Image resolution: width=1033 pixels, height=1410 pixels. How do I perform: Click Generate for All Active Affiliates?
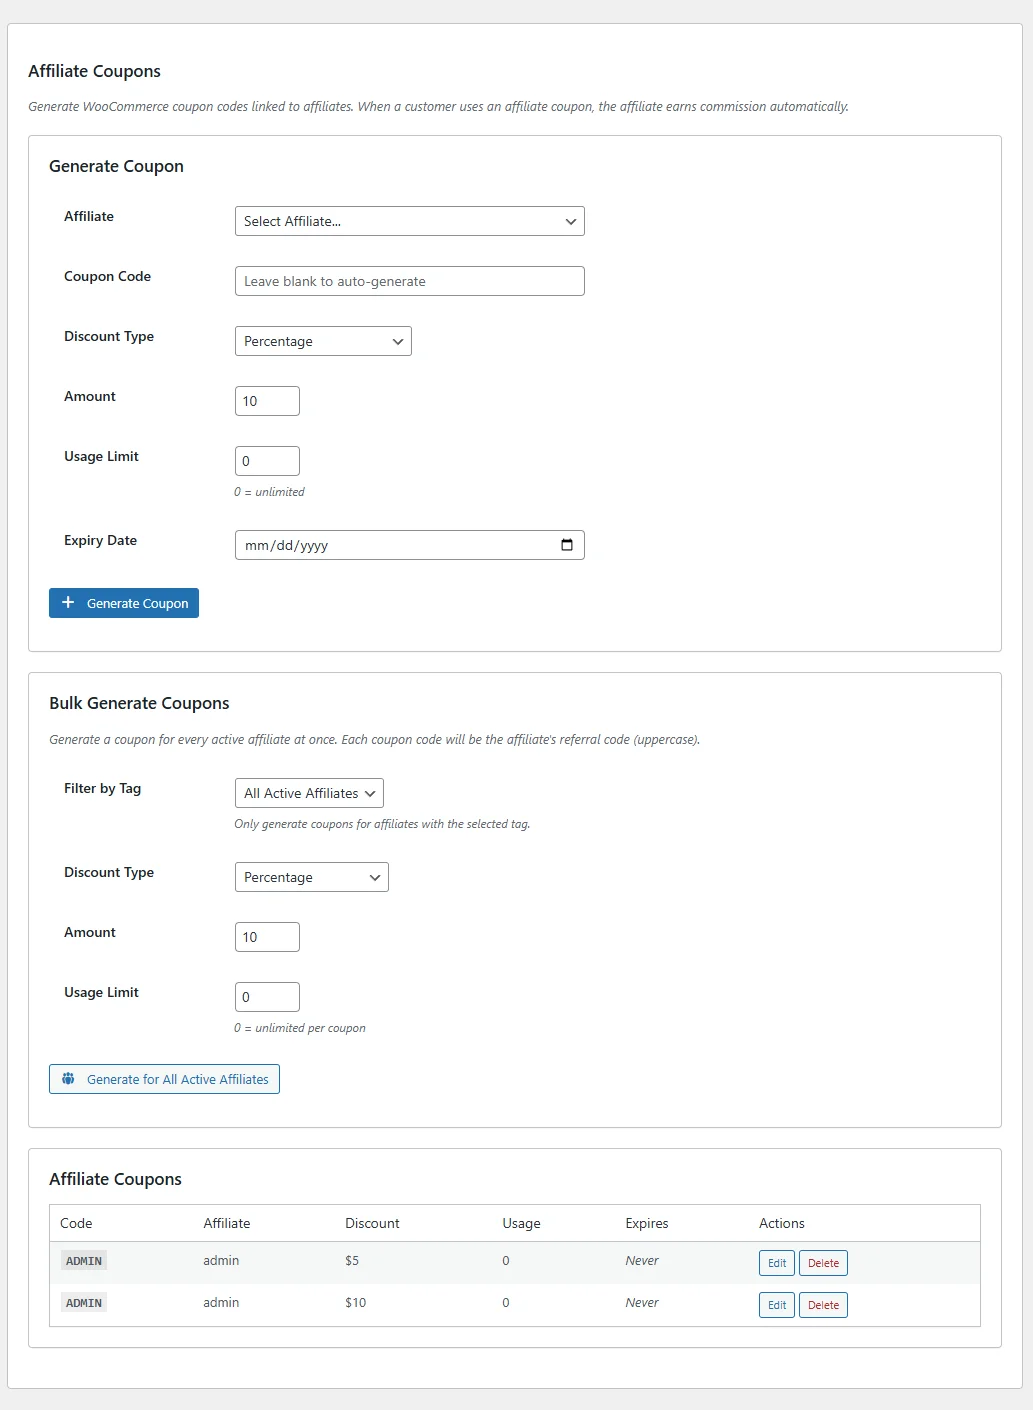click(x=164, y=1078)
